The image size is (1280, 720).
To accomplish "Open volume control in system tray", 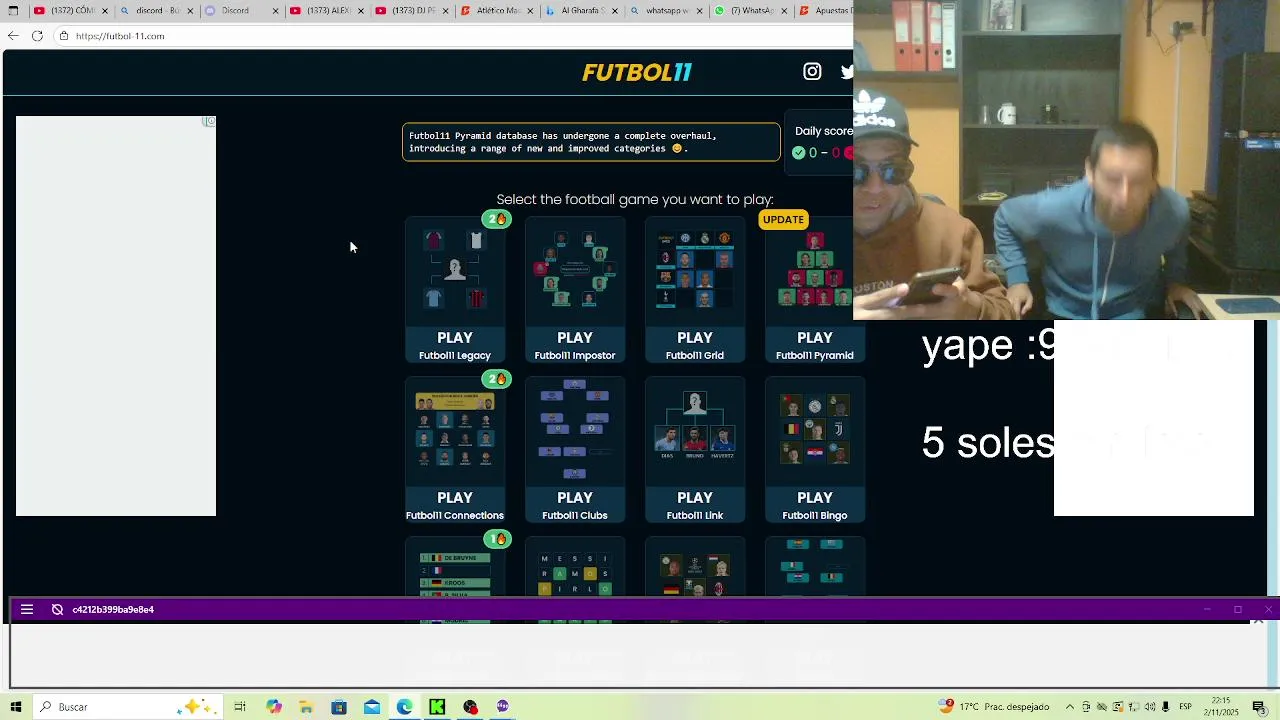I will tap(1150, 707).
